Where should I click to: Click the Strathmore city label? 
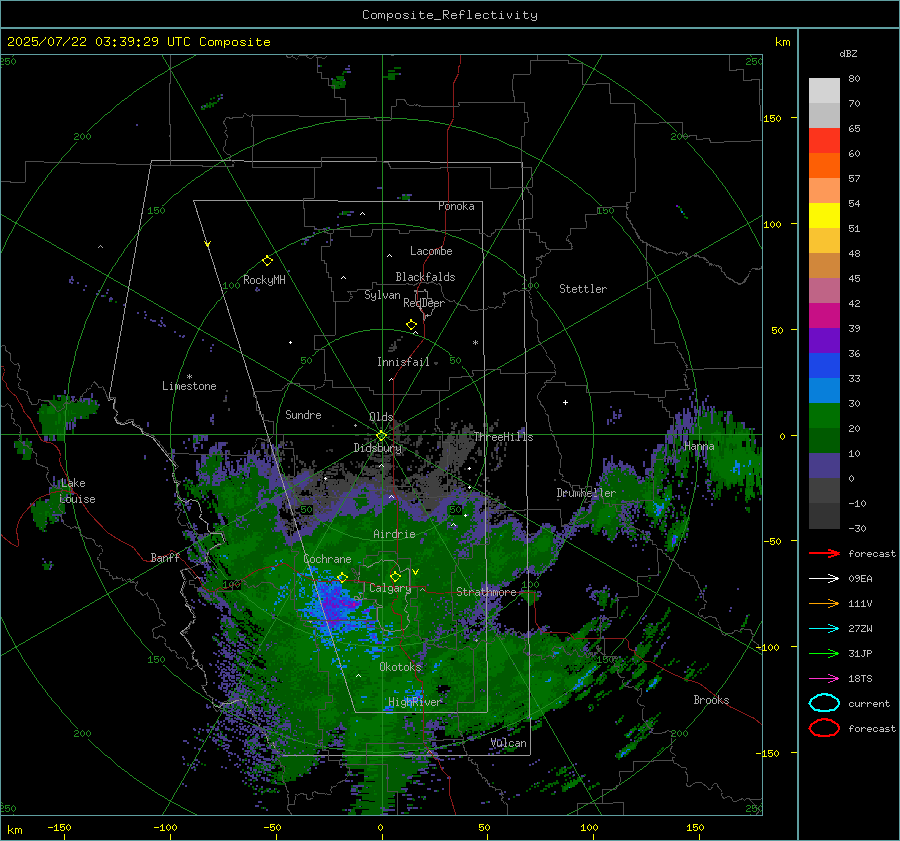(x=486, y=592)
